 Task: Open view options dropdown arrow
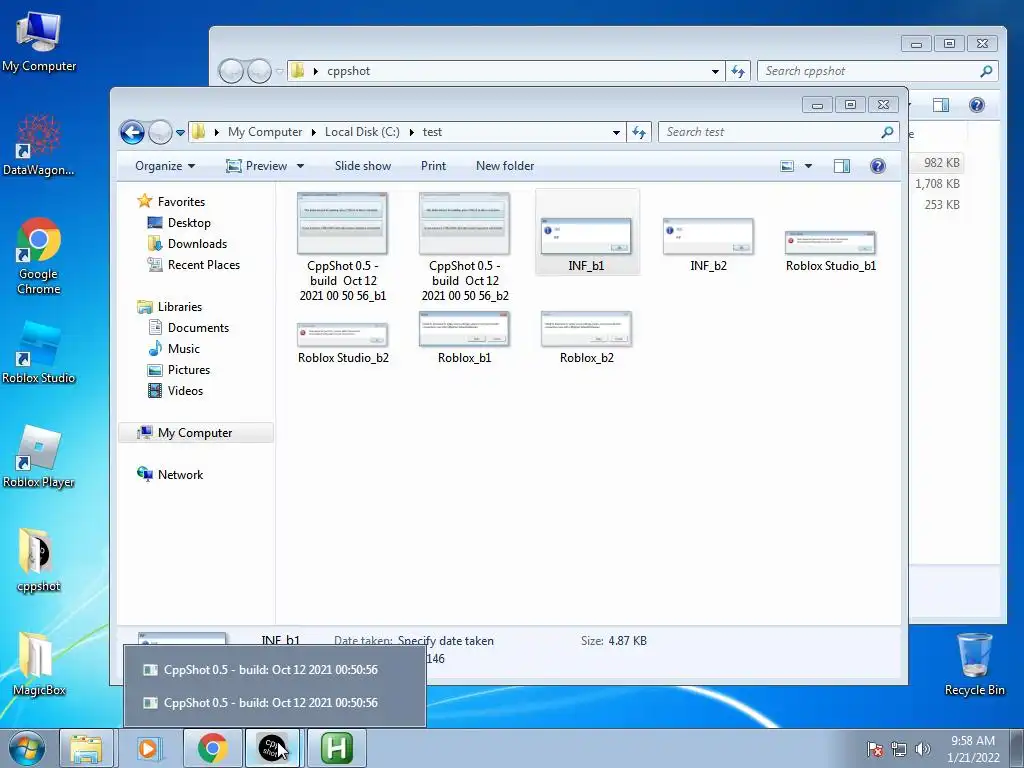808,166
